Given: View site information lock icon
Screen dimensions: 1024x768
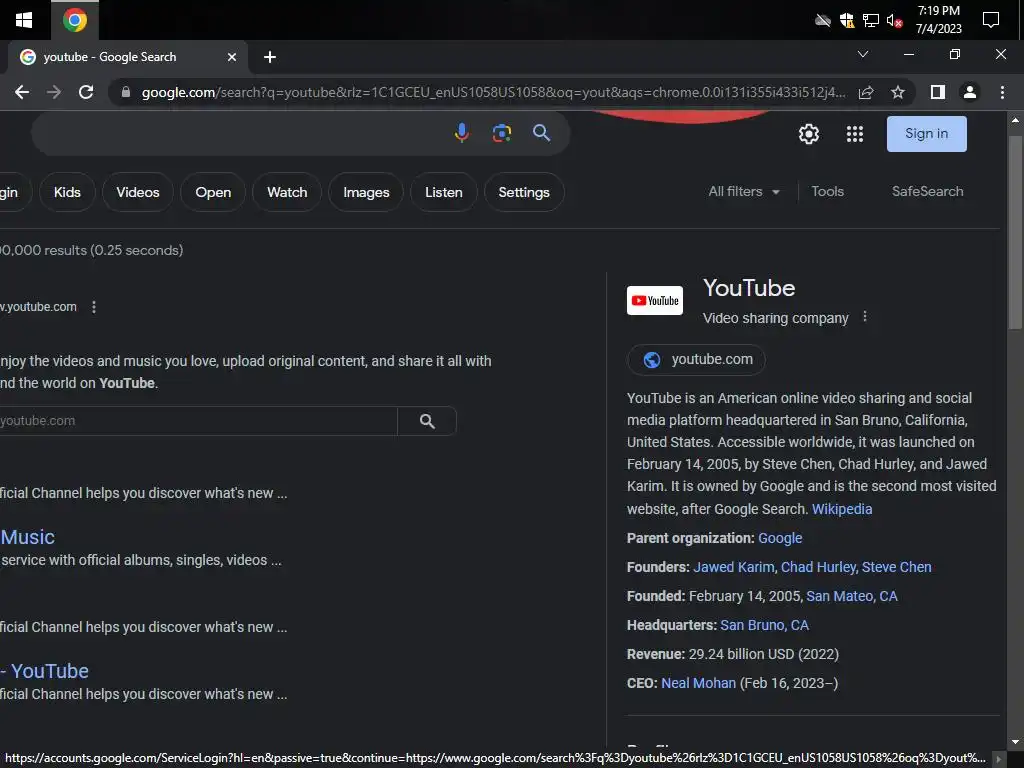Looking at the screenshot, I should (126, 92).
